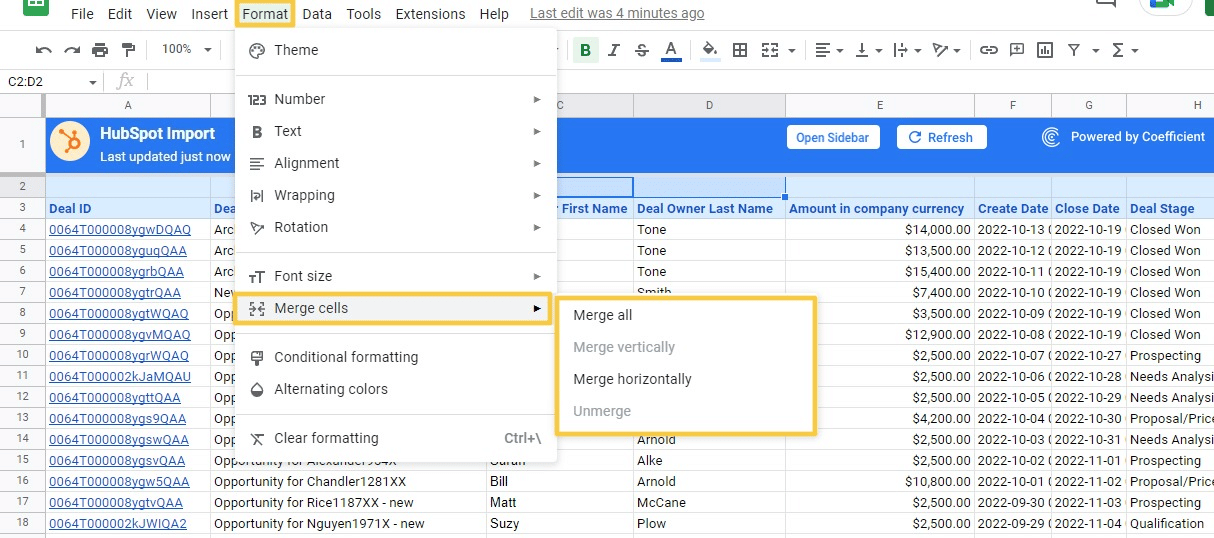Open the Tools menu
This screenshot has width=1214, height=538.
[364, 14]
